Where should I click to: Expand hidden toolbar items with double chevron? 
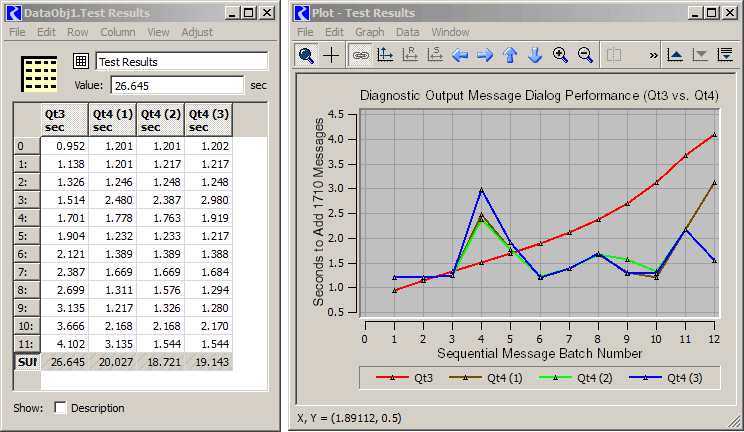[x=654, y=56]
